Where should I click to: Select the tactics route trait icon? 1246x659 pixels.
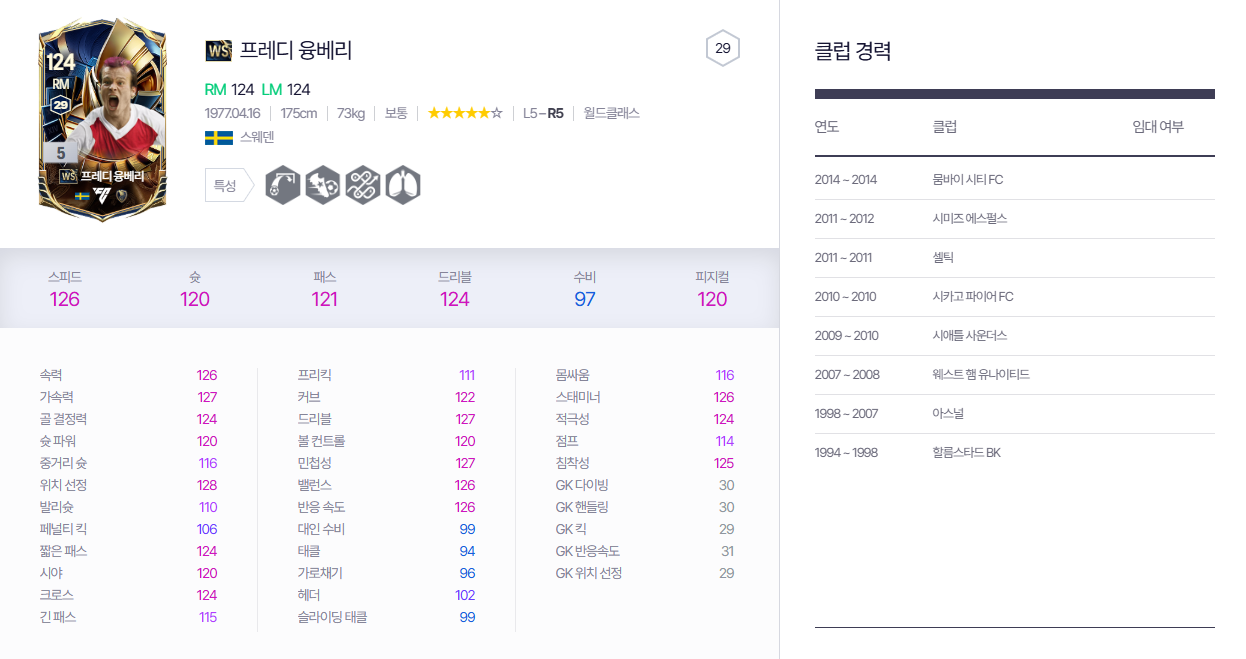click(363, 185)
